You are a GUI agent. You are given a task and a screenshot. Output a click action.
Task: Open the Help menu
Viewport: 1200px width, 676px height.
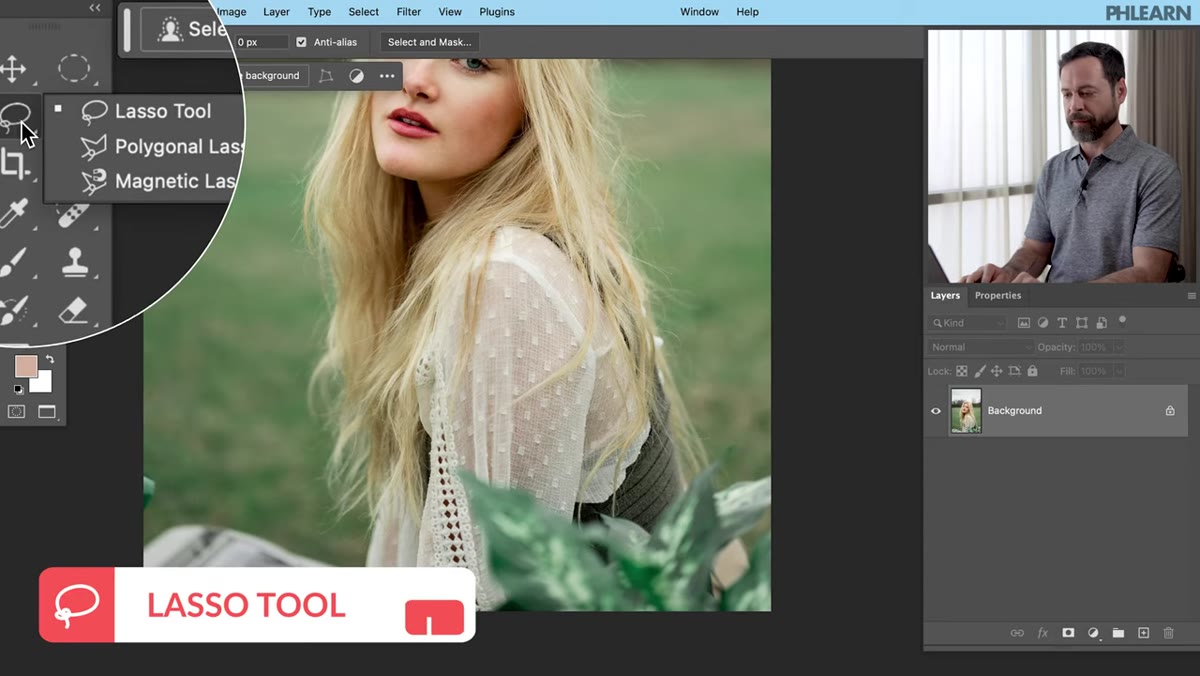747,12
